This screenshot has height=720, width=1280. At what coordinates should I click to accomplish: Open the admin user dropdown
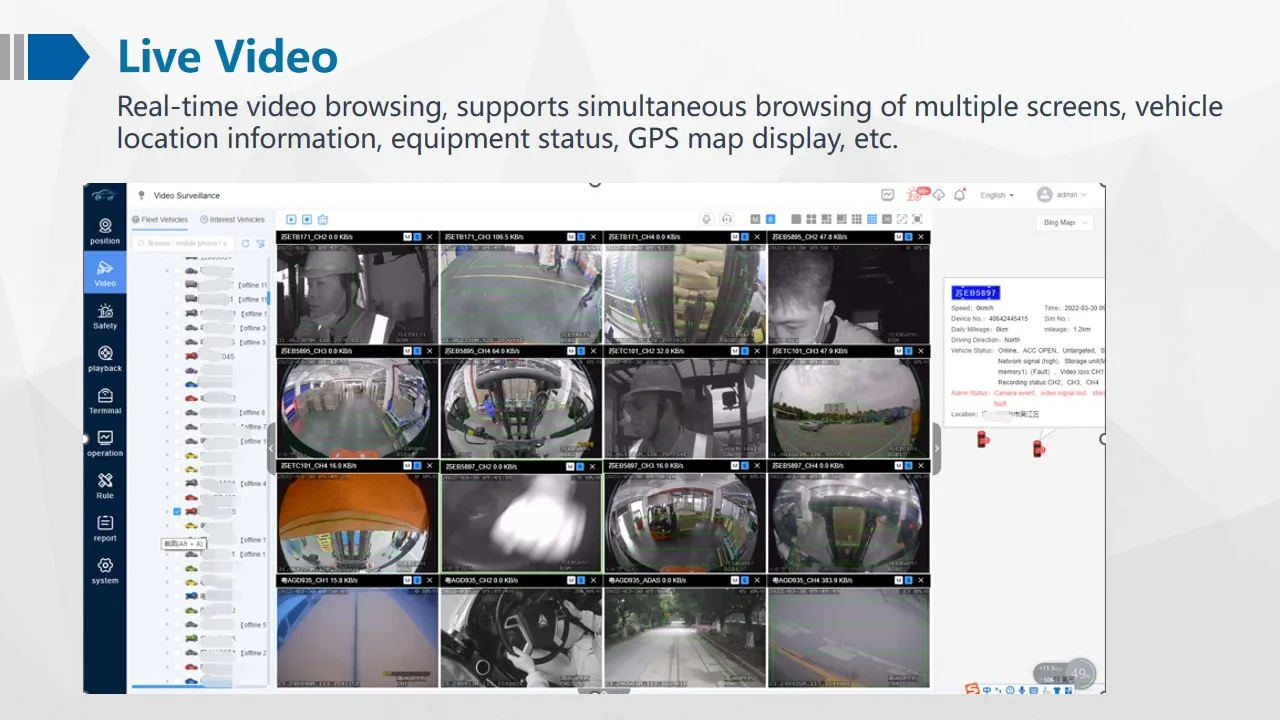coord(1060,195)
